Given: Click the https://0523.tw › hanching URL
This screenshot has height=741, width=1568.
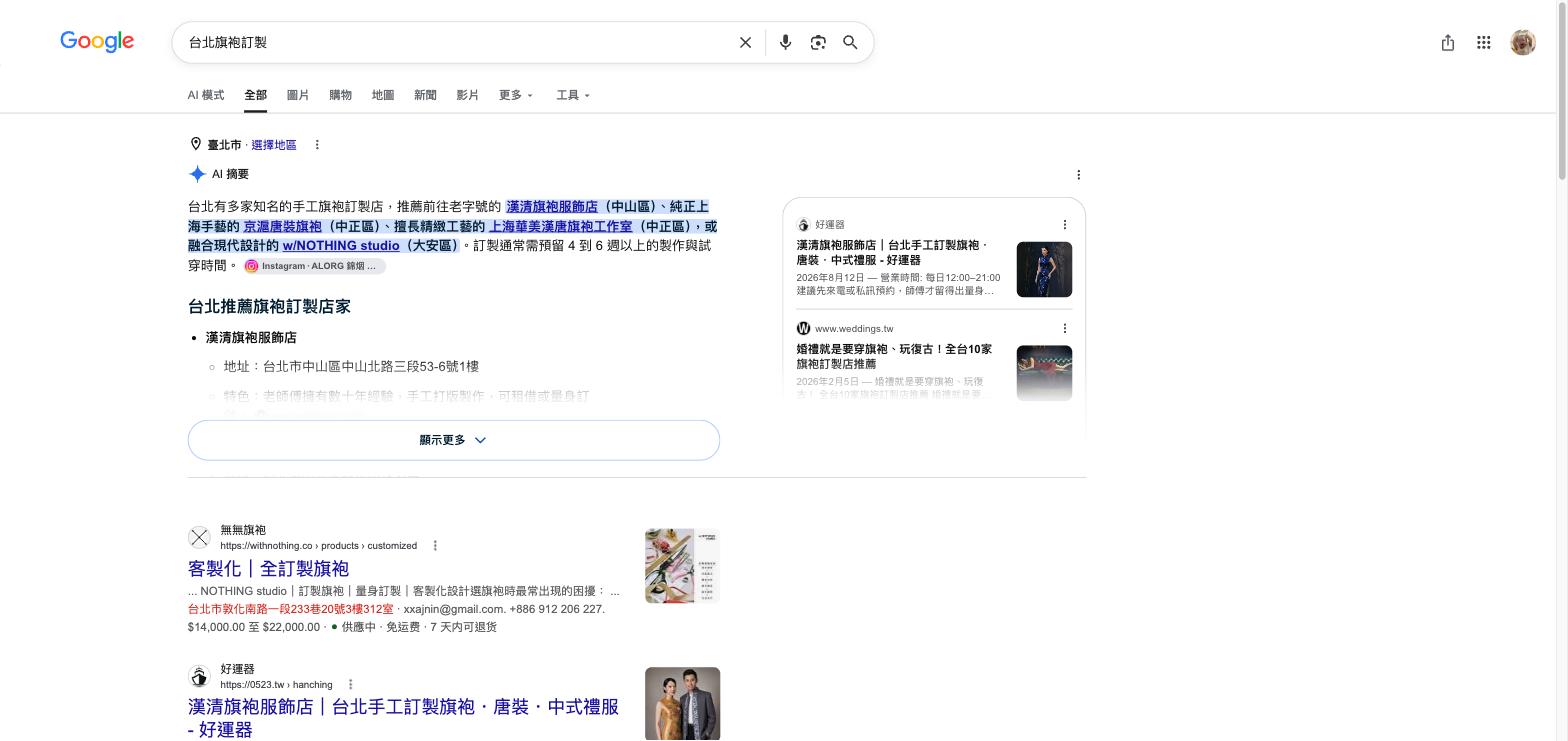Looking at the screenshot, I should click(x=276, y=685).
